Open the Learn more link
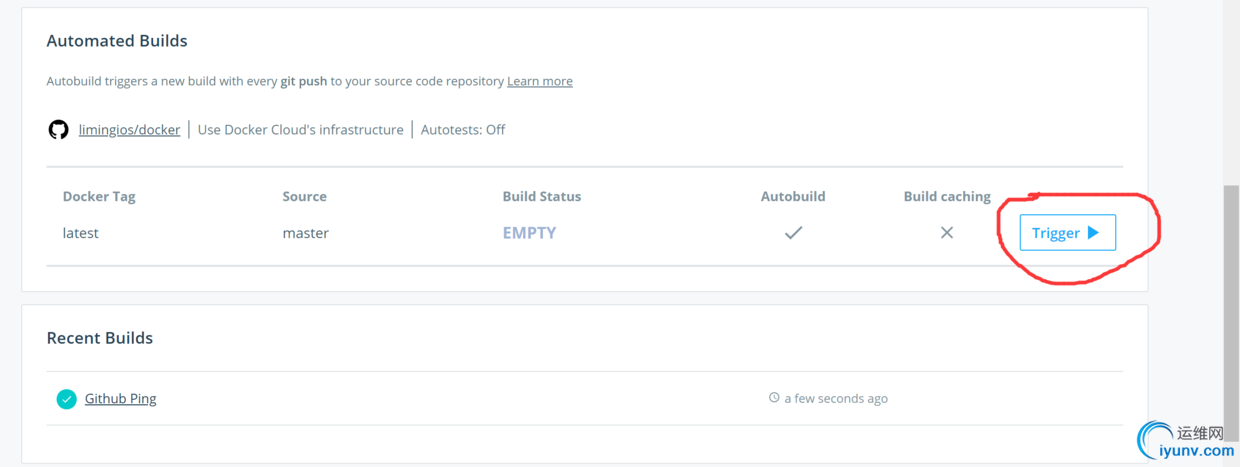1240x467 pixels. [x=540, y=81]
